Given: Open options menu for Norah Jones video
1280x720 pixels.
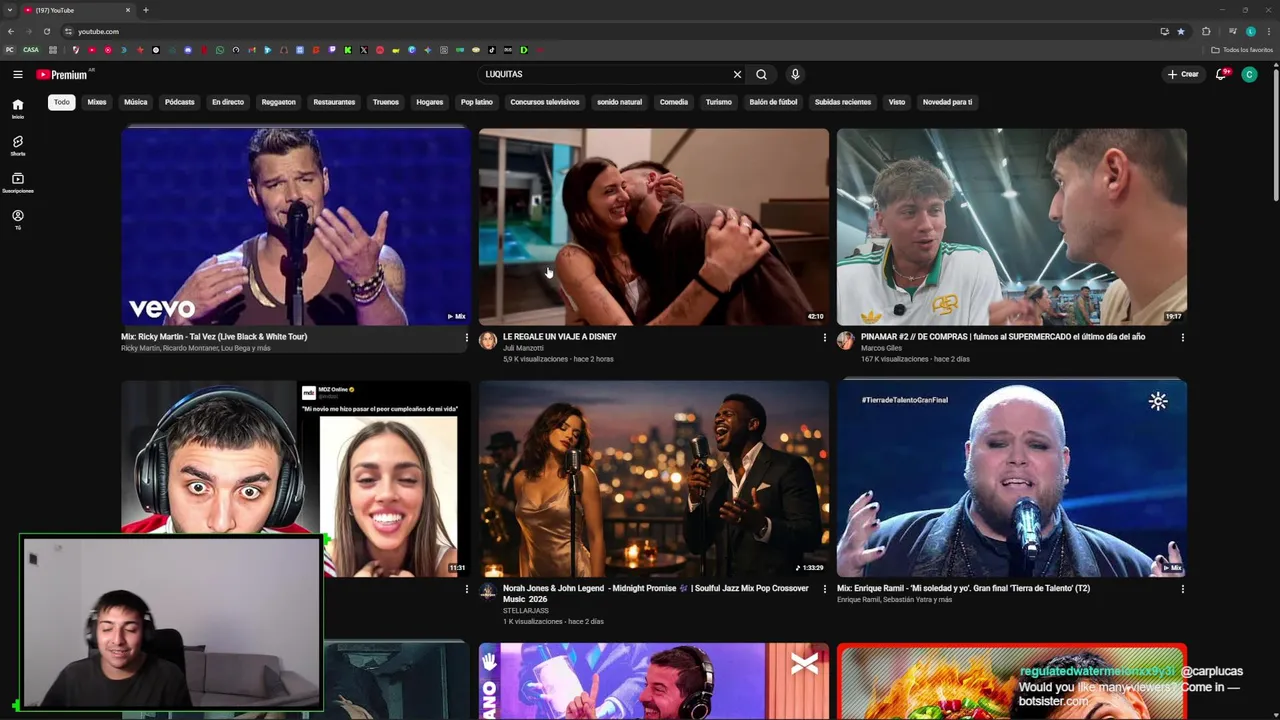Looking at the screenshot, I should pyautogui.click(x=824, y=590).
